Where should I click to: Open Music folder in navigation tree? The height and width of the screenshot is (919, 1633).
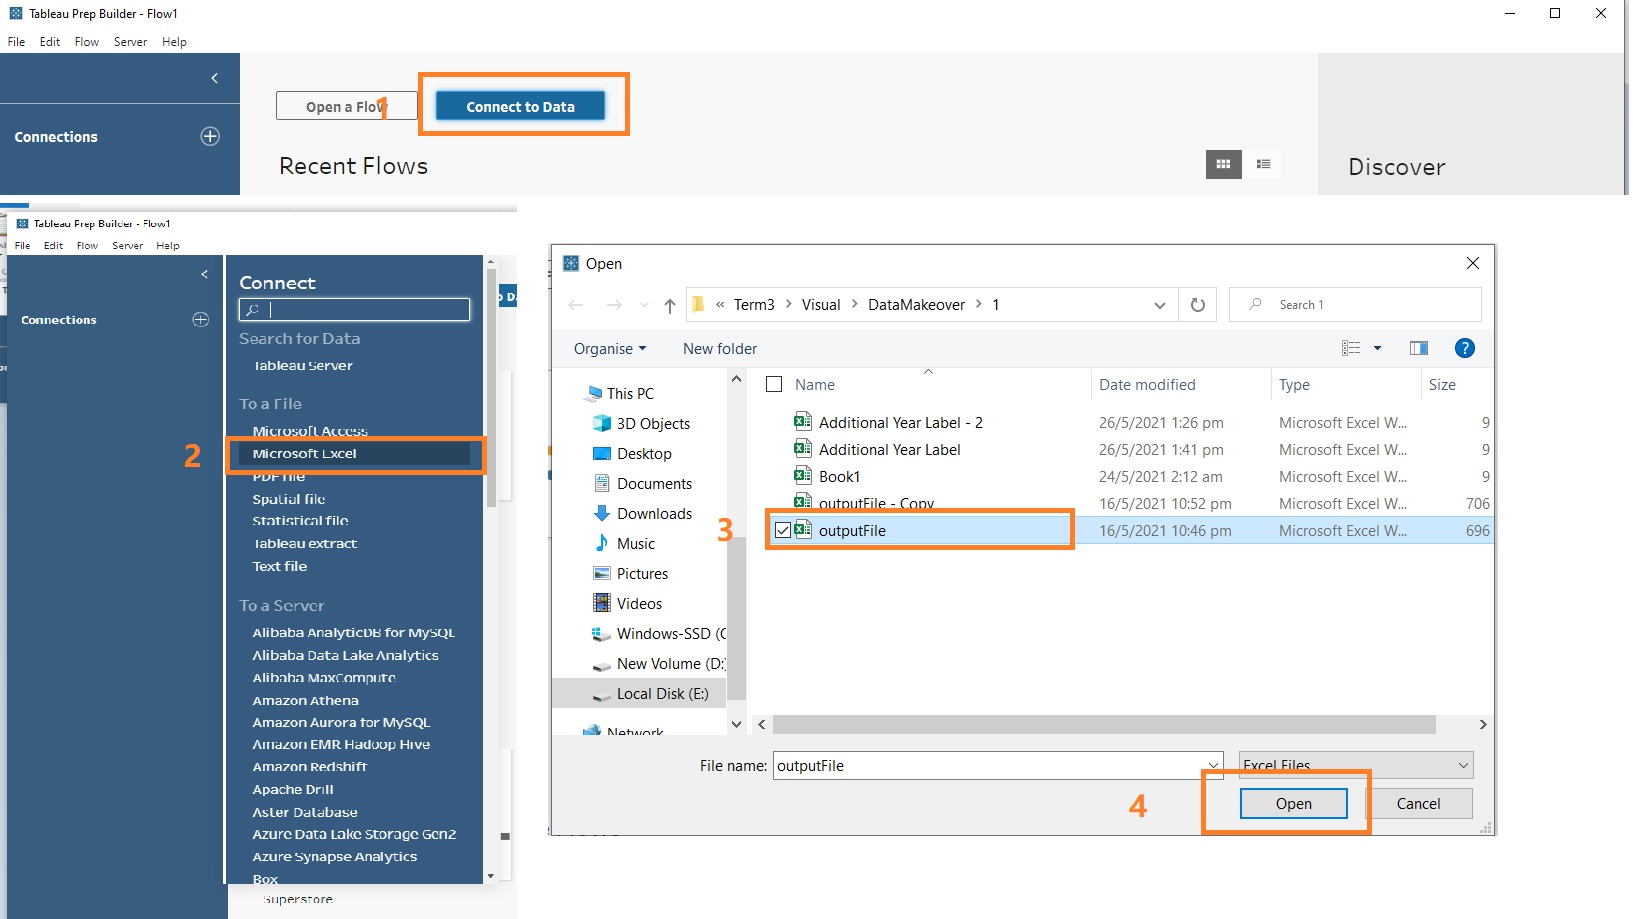click(636, 544)
